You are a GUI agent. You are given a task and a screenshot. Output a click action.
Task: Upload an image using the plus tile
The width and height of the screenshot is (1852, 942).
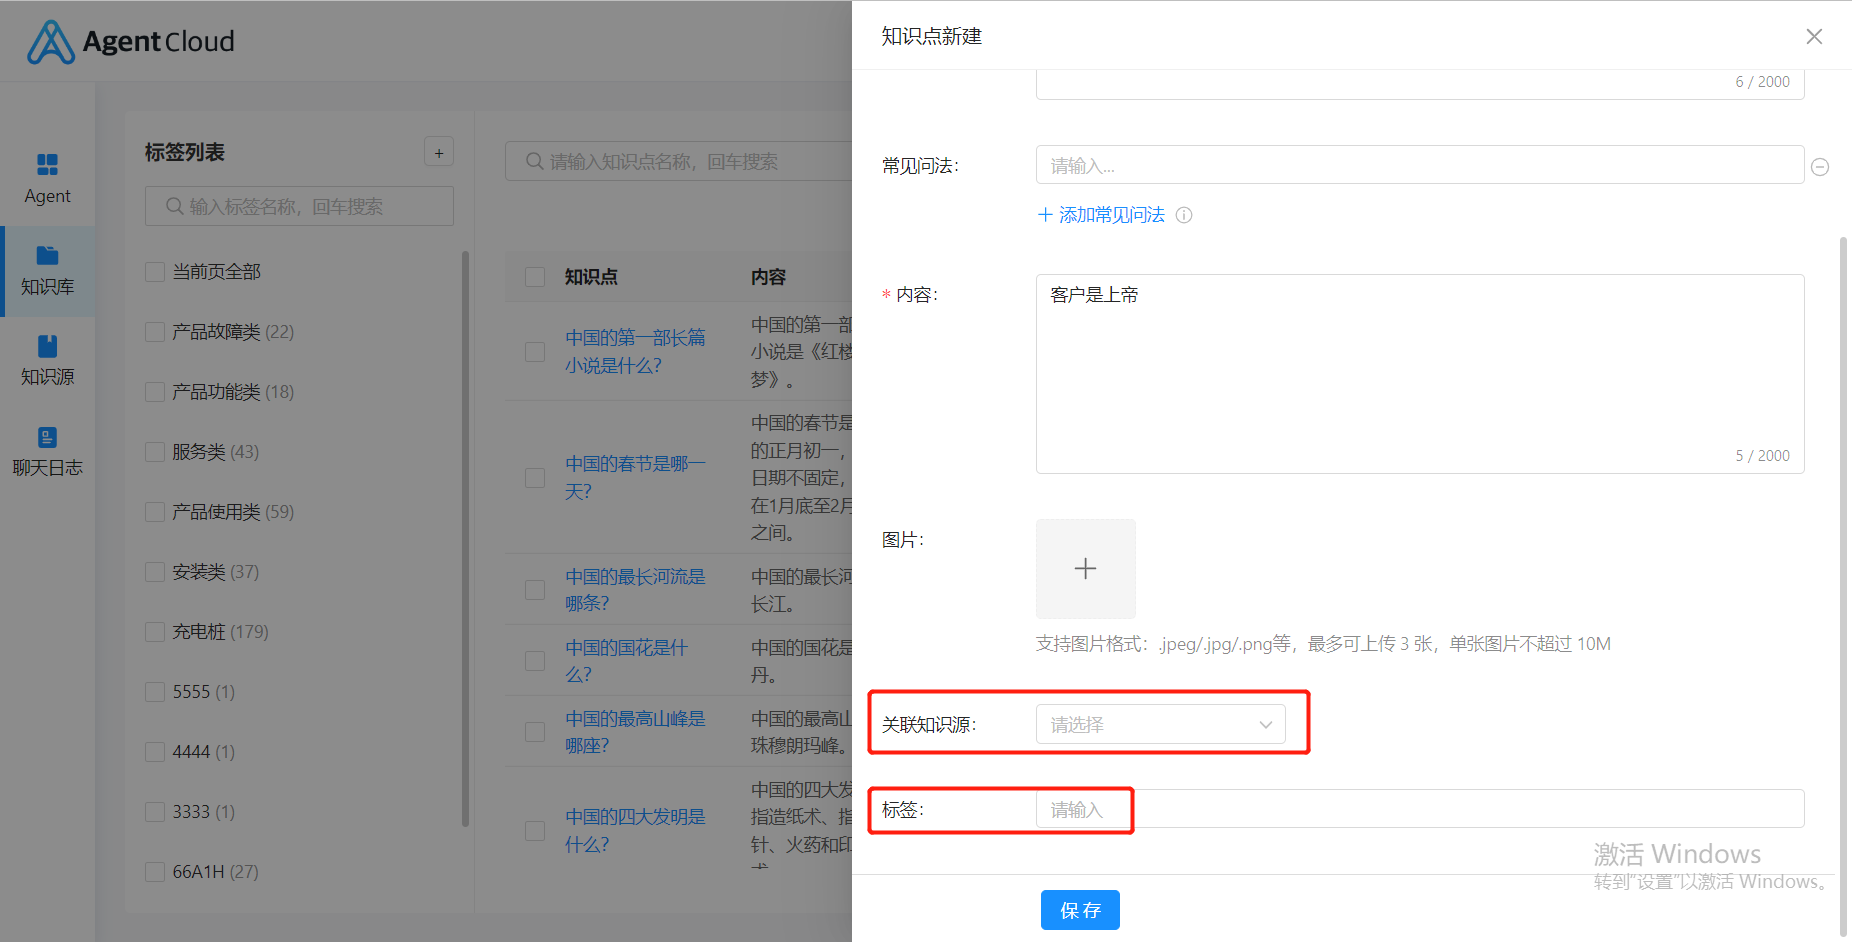(1085, 569)
